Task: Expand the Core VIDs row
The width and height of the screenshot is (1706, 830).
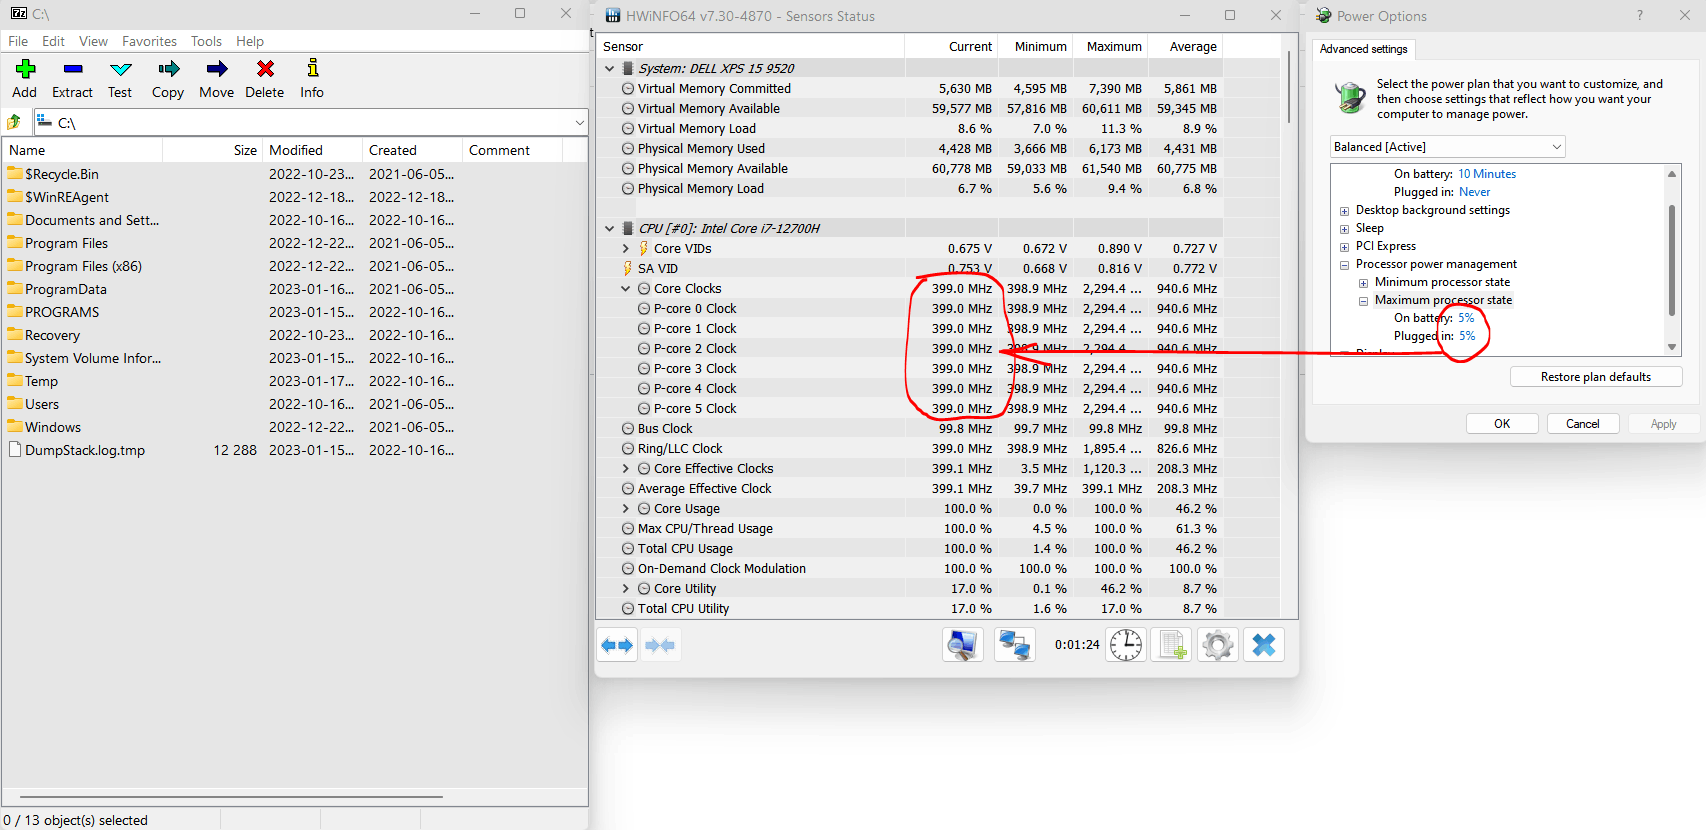Action: pos(626,248)
